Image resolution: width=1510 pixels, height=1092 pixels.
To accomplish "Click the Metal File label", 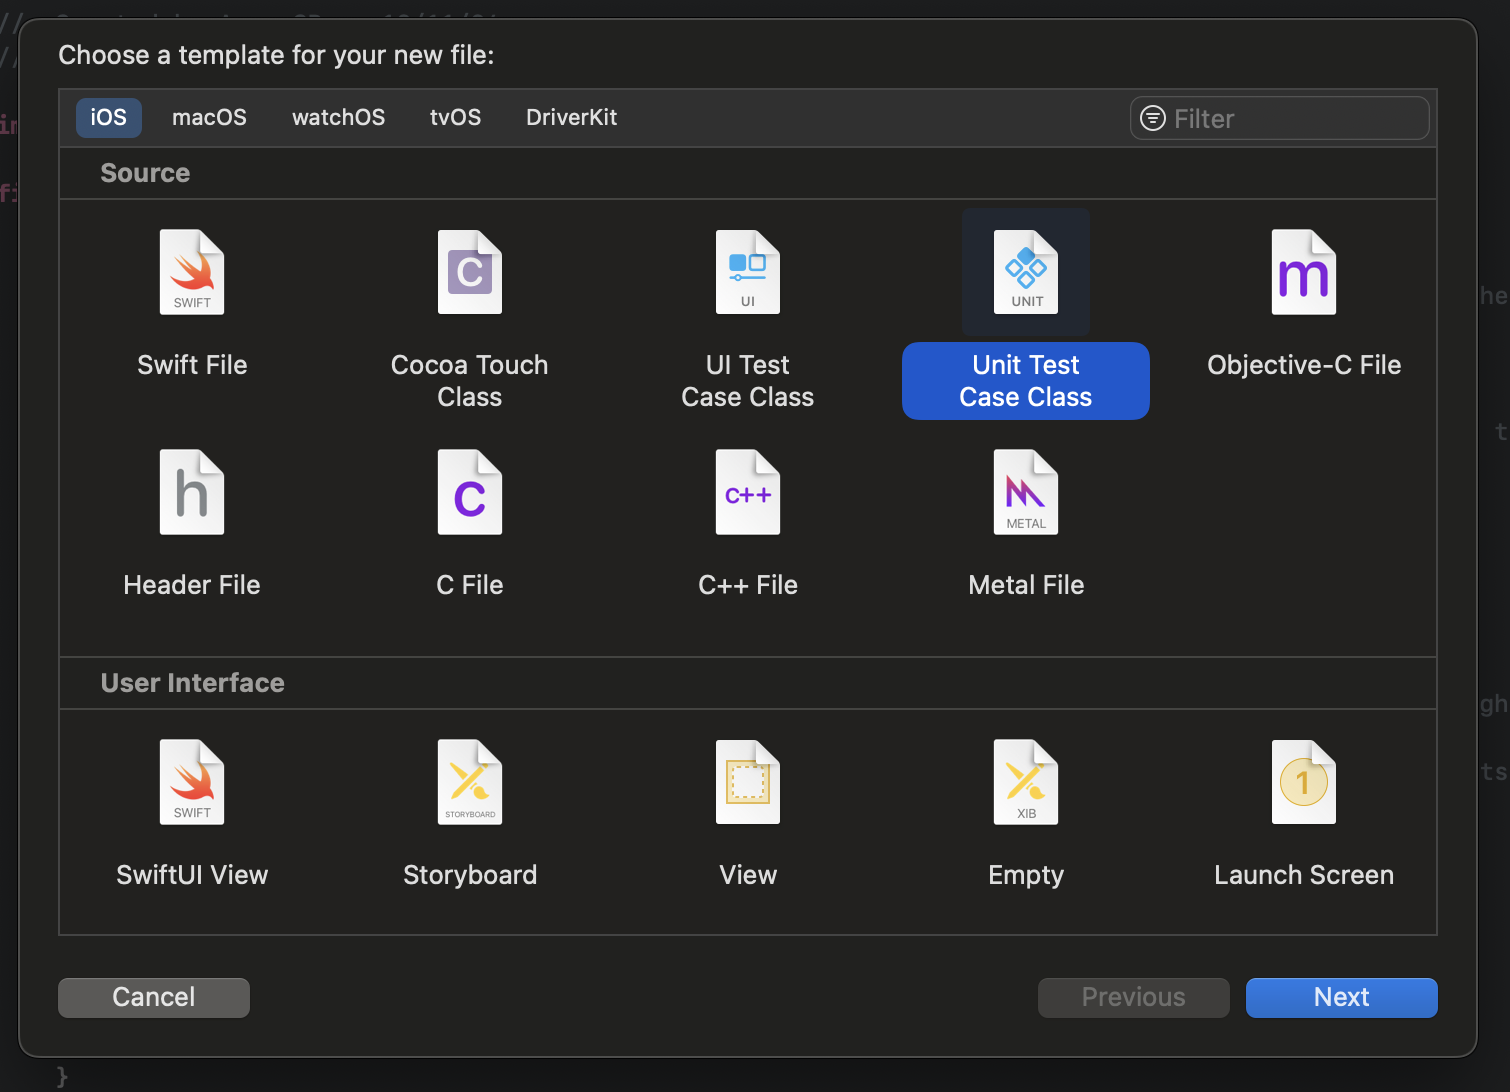I will click(x=1026, y=585).
